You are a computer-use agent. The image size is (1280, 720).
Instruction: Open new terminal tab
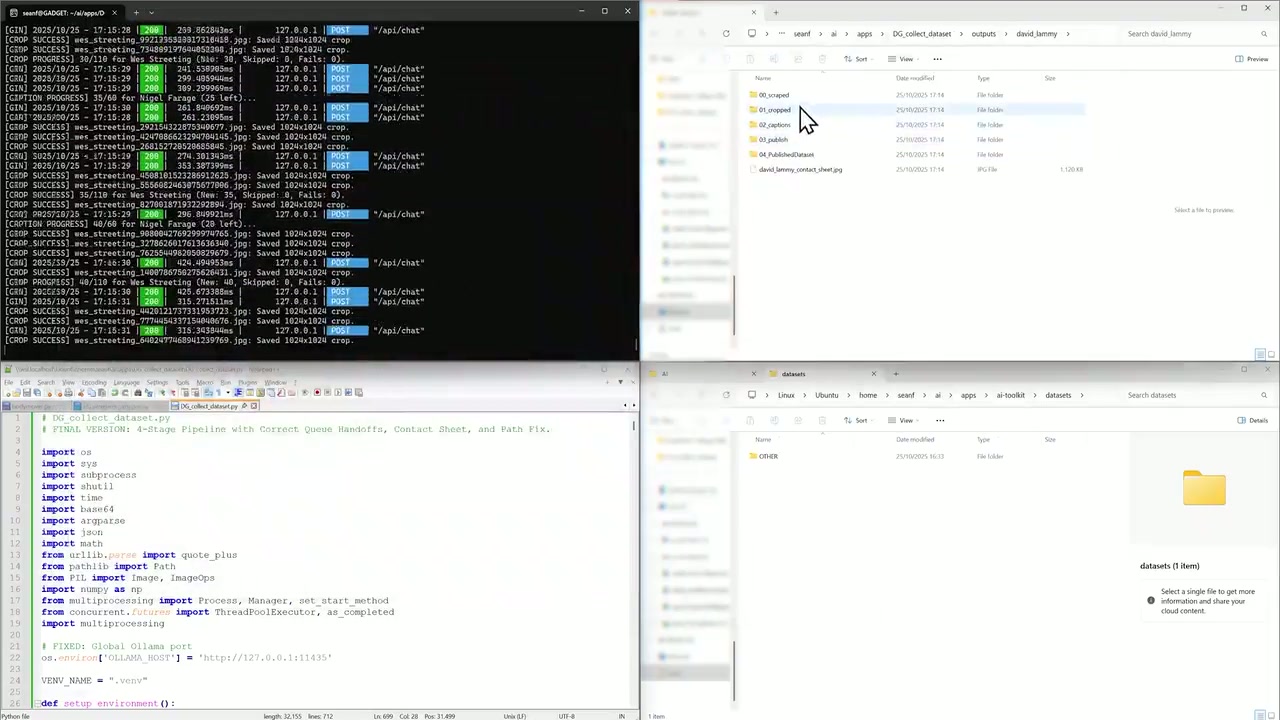click(136, 13)
